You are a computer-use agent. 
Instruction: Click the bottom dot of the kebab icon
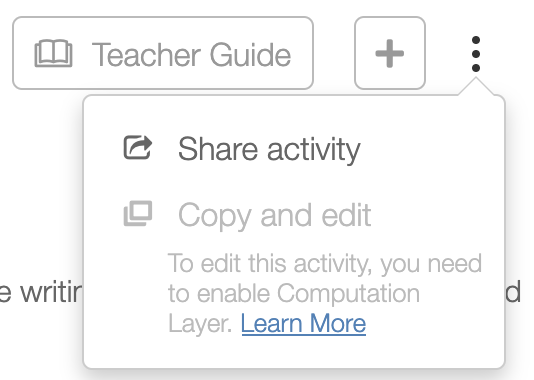476,68
